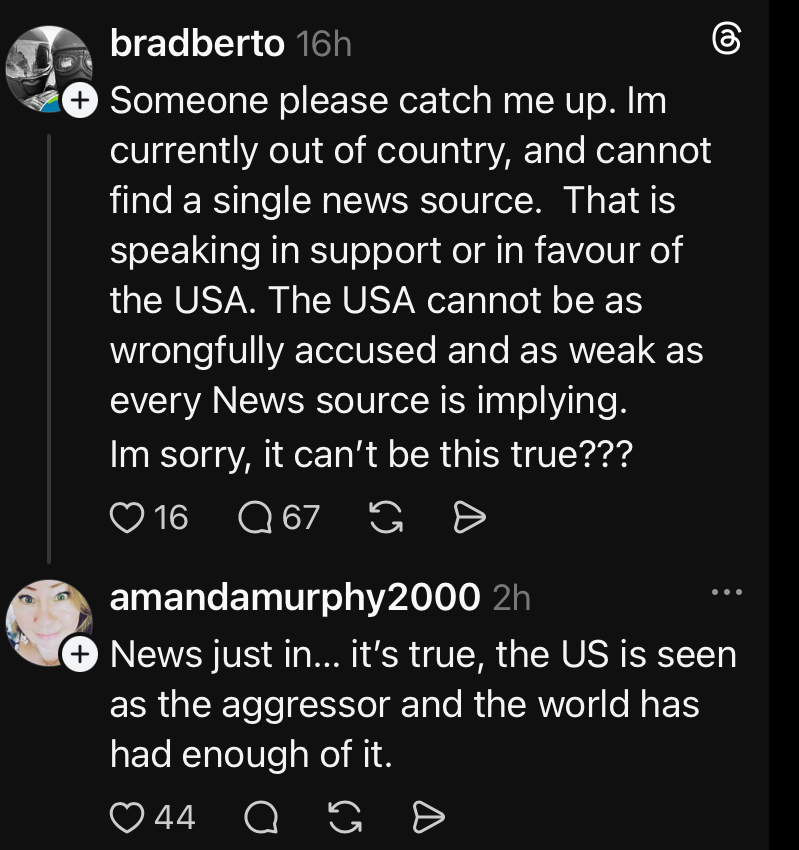Viewport: 799px width, 850px height.
Task: Like amandamurphy2000's reply
Action: click(126, 817)
